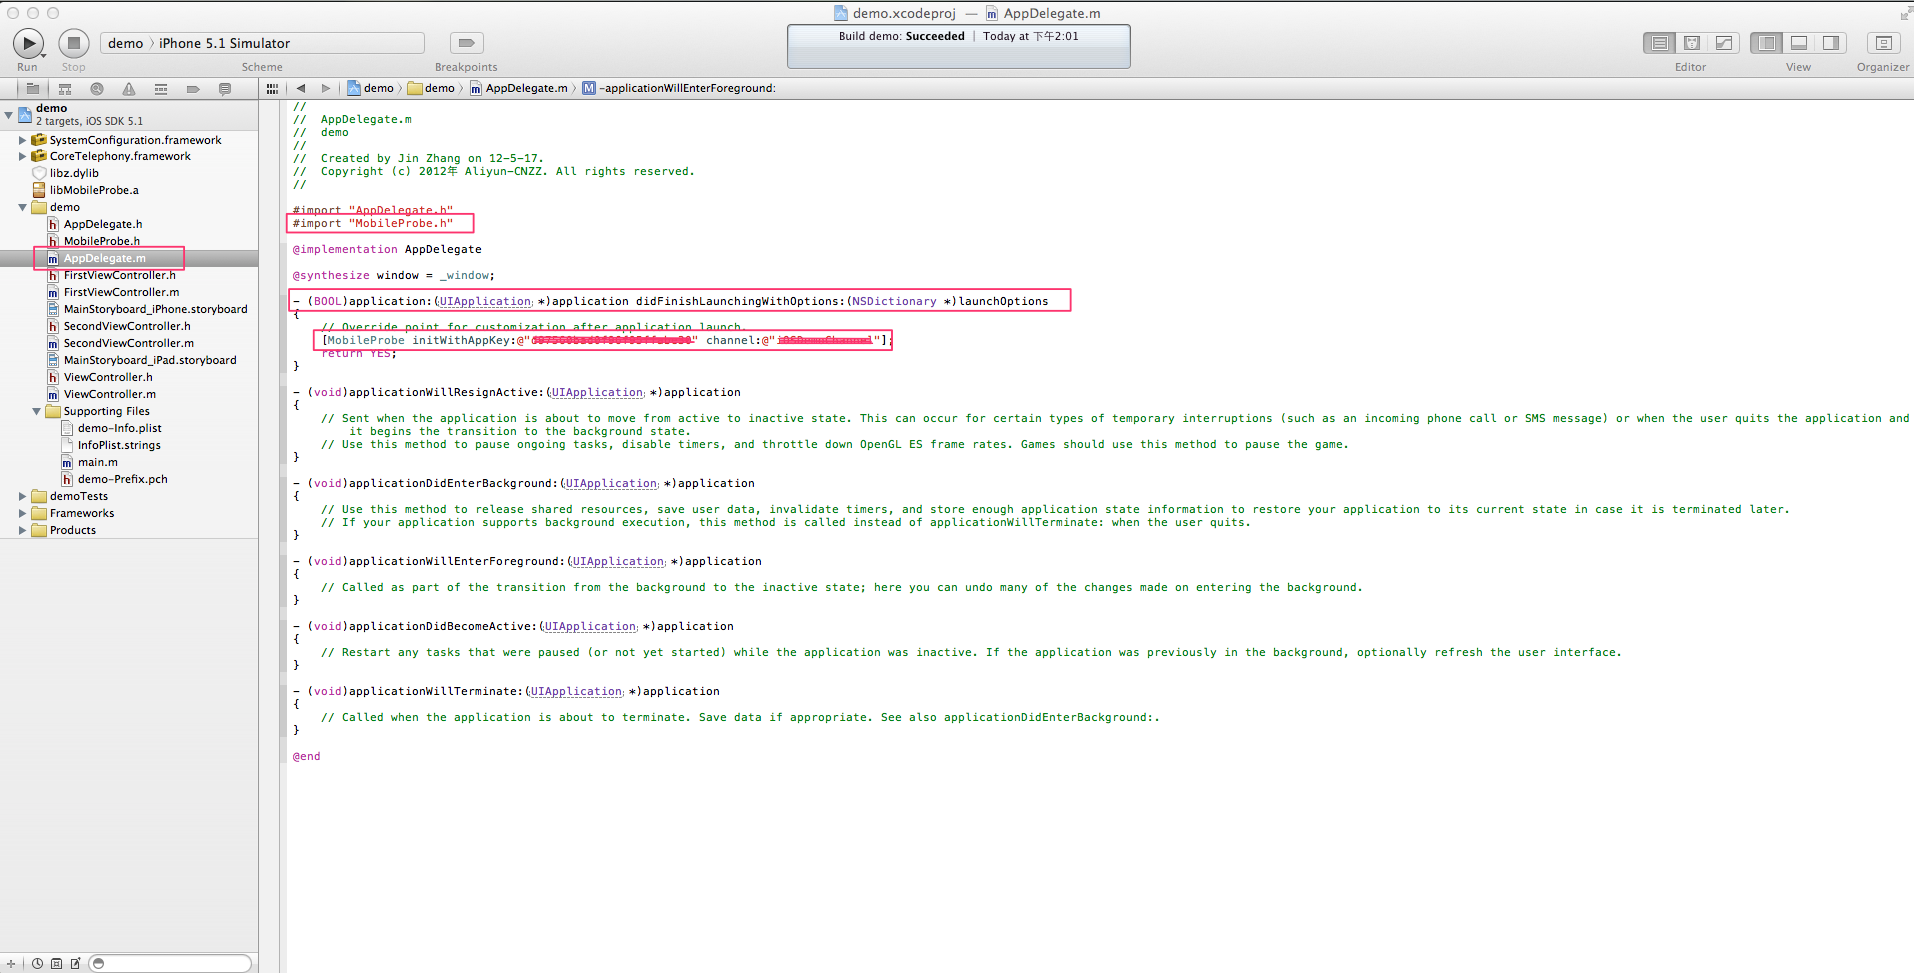The image size is (1914, 973).
Task: Open the Organizer window
Action: tap(1882, 43)
